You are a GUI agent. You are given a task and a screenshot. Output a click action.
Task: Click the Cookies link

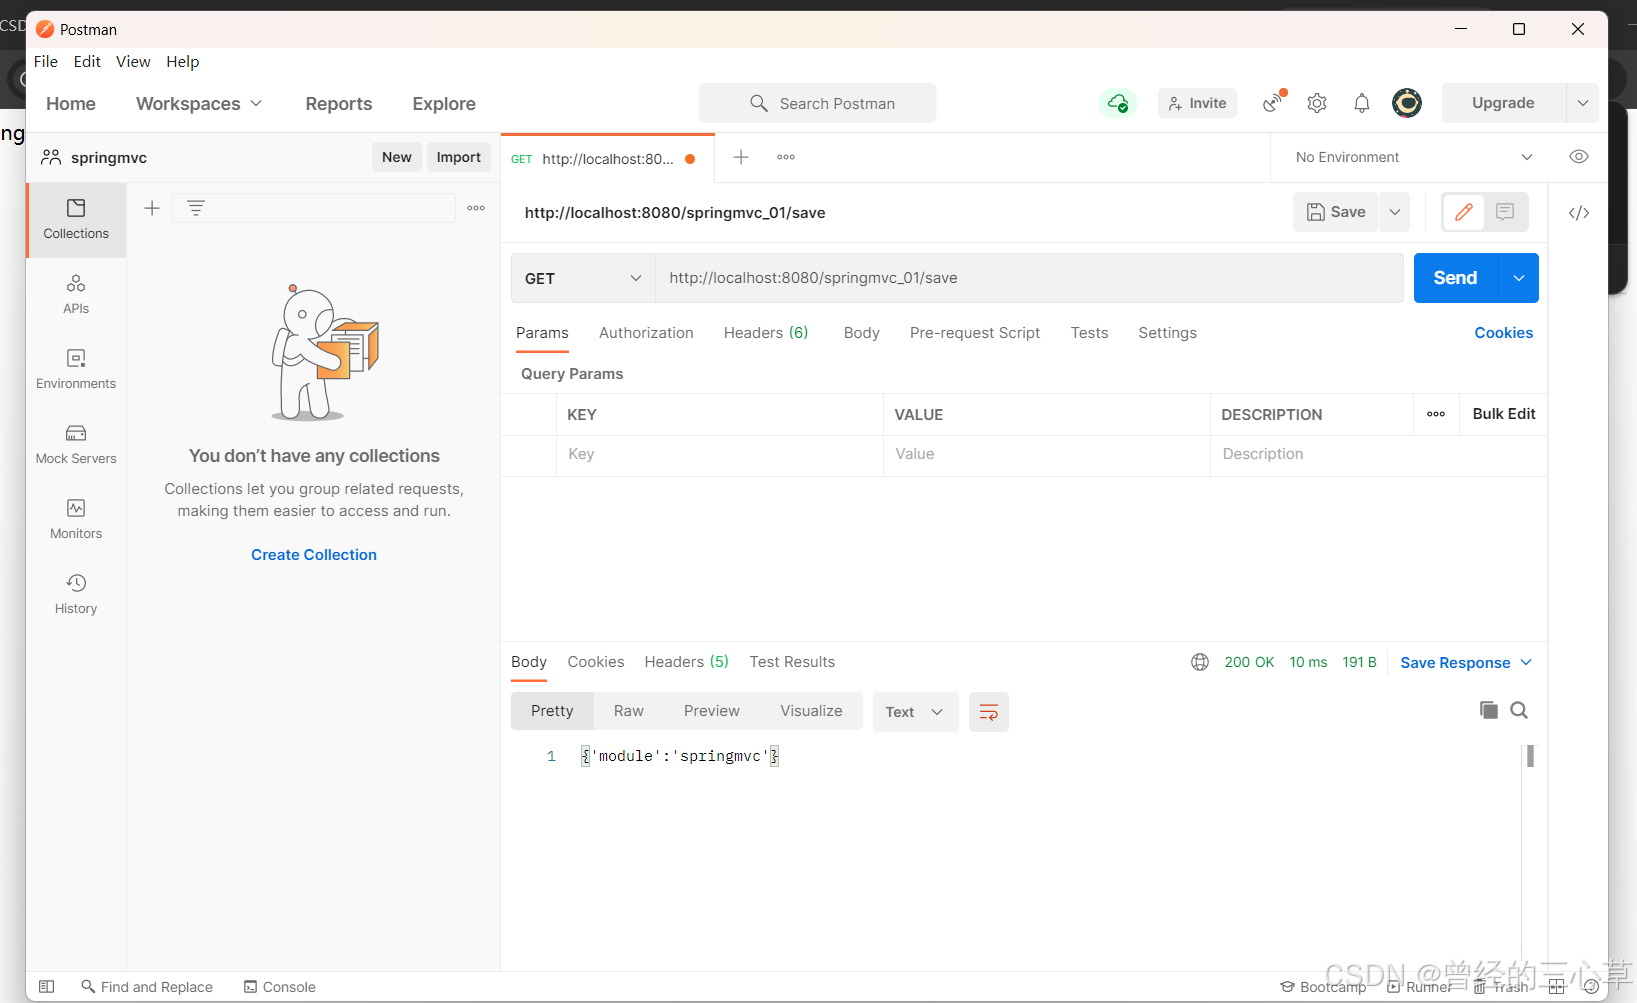[1503, 333]
